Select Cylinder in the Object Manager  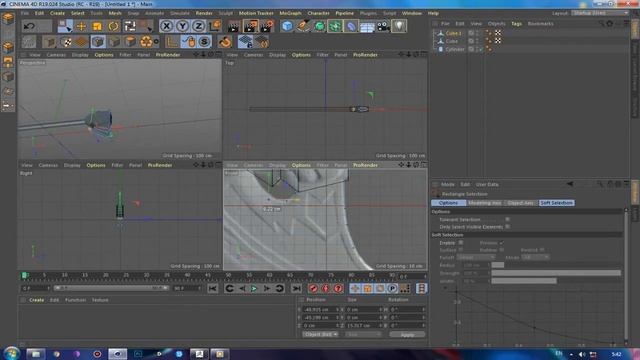click(455, 49)
